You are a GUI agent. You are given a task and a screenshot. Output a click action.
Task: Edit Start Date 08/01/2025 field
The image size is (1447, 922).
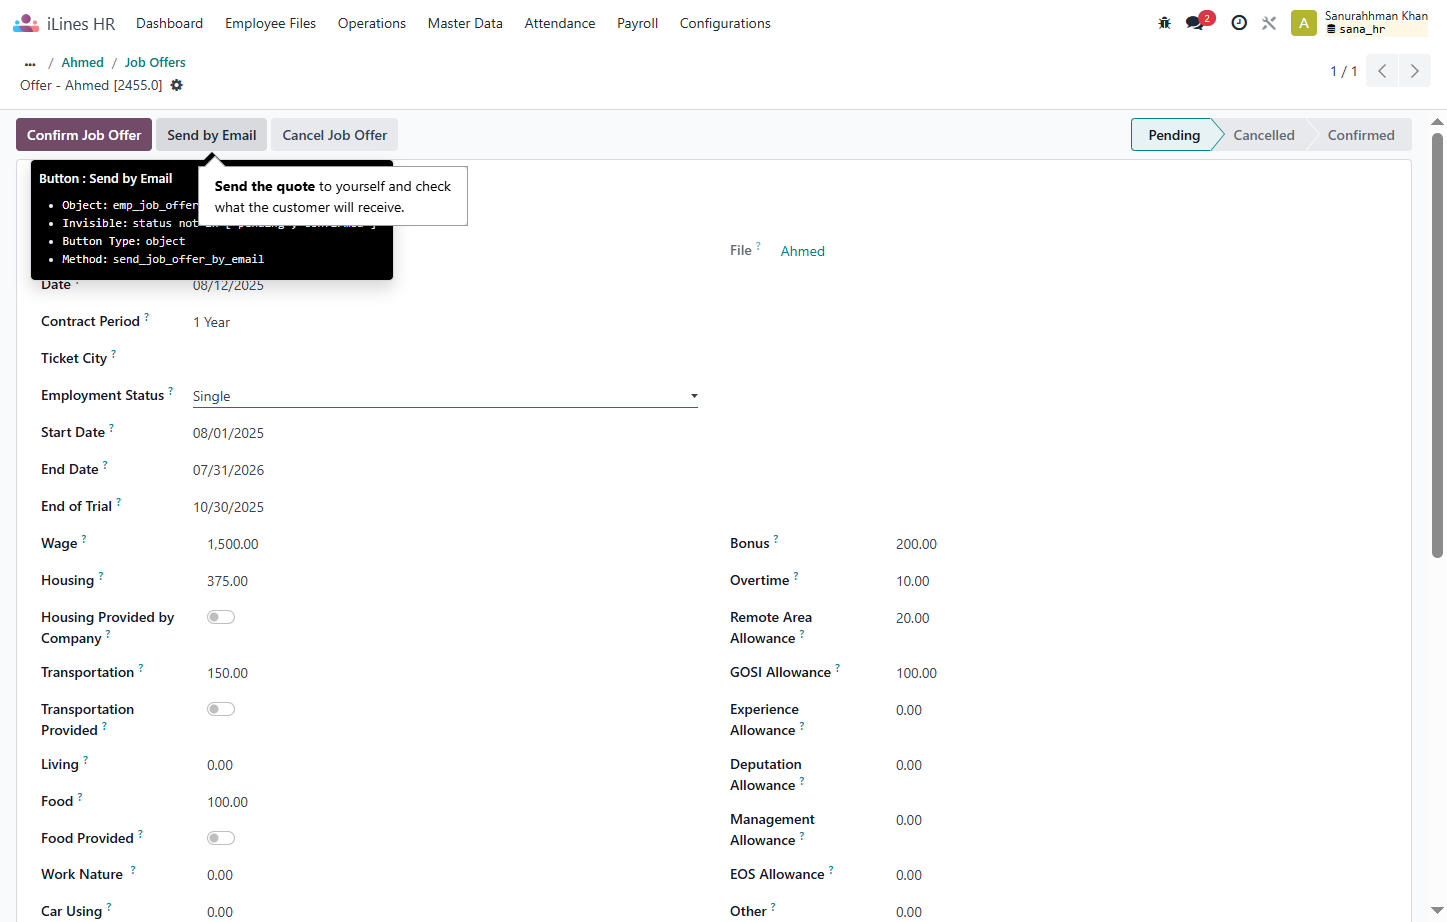(228, 433)
